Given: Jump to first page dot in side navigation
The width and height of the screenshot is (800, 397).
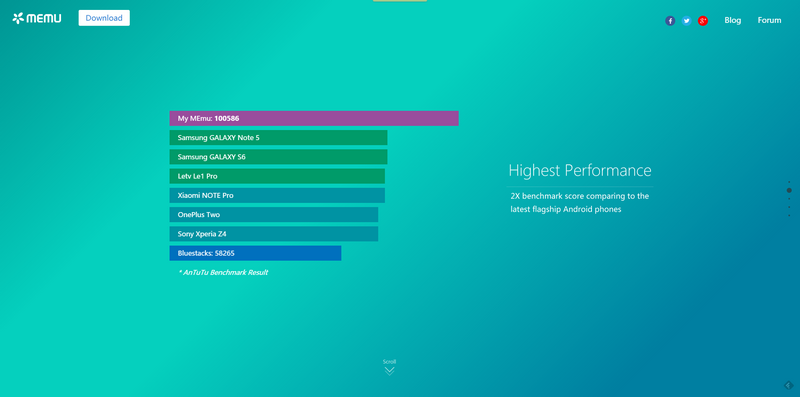Looking at the screenshot, I should click(x=789, y=182).
